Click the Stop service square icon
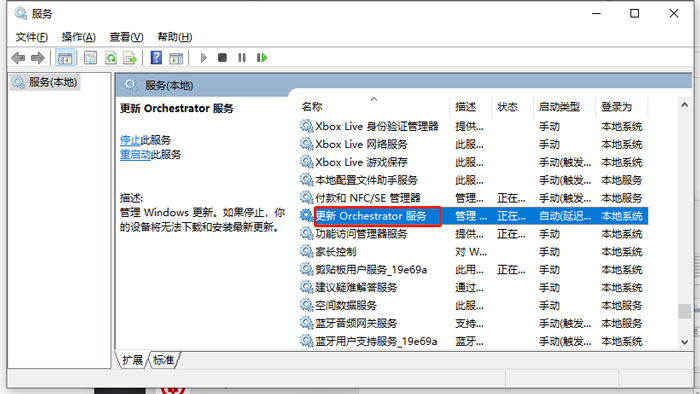Image resolution: width=700 pixels, height=394 pixels. [222, 58]
